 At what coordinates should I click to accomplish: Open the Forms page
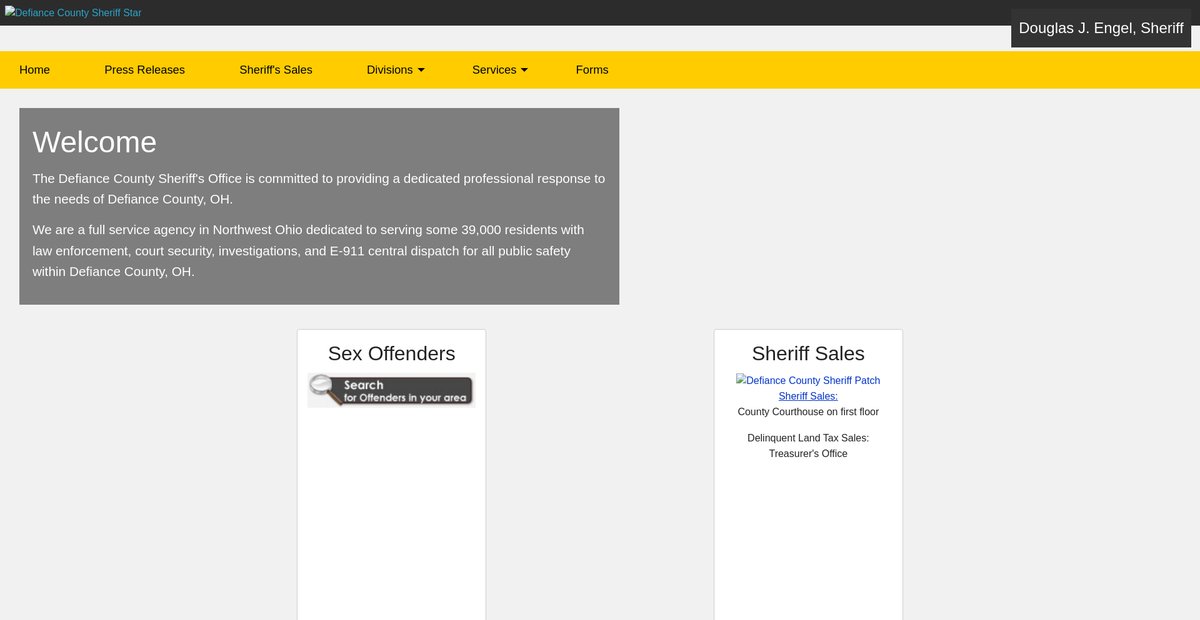(592, 70)
